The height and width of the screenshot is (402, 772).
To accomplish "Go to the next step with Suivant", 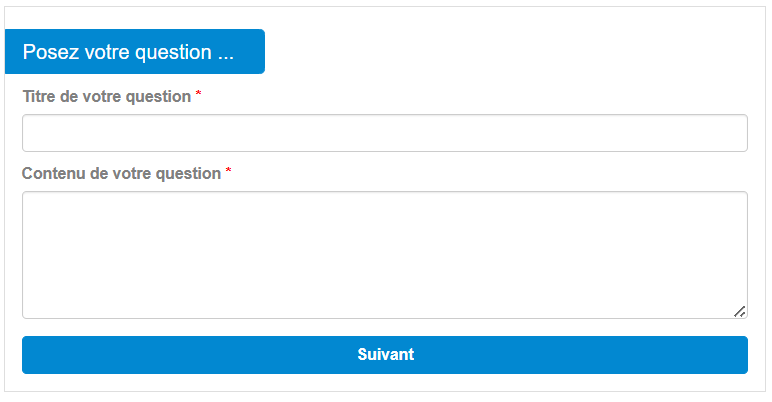I will click(x=385, y=355).
